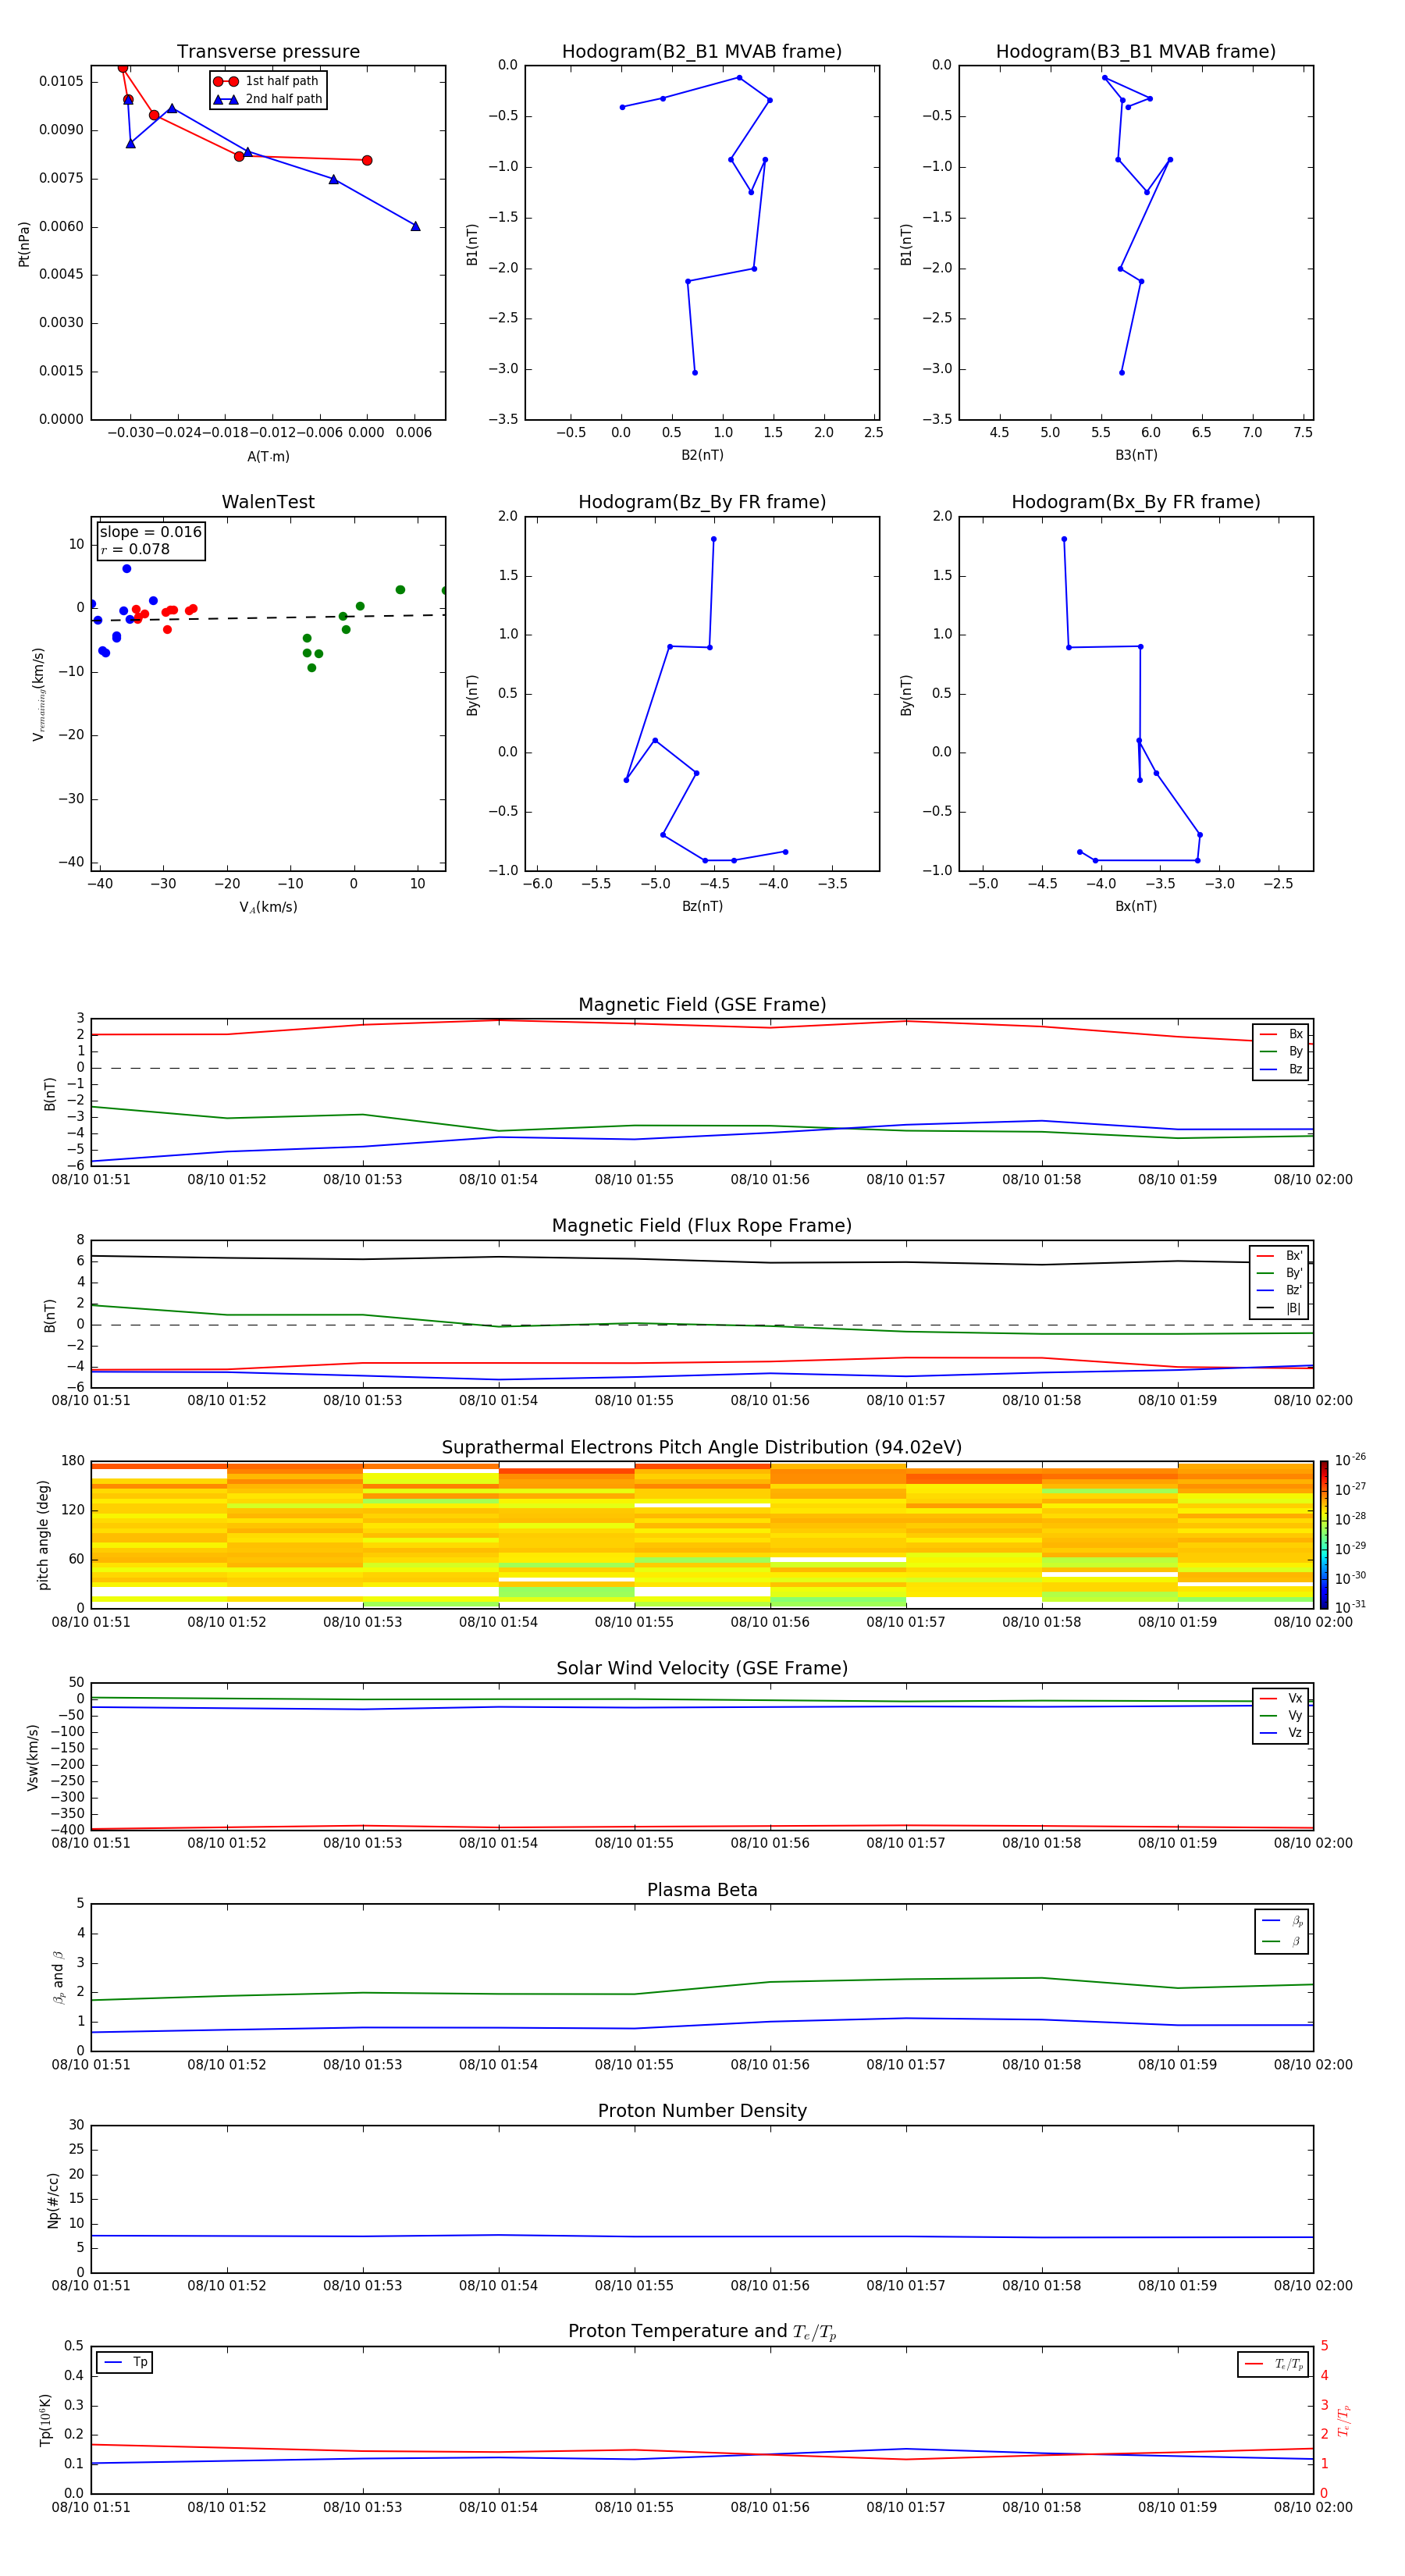Click the 'Vz' legend entry

coord(1281,1733)
